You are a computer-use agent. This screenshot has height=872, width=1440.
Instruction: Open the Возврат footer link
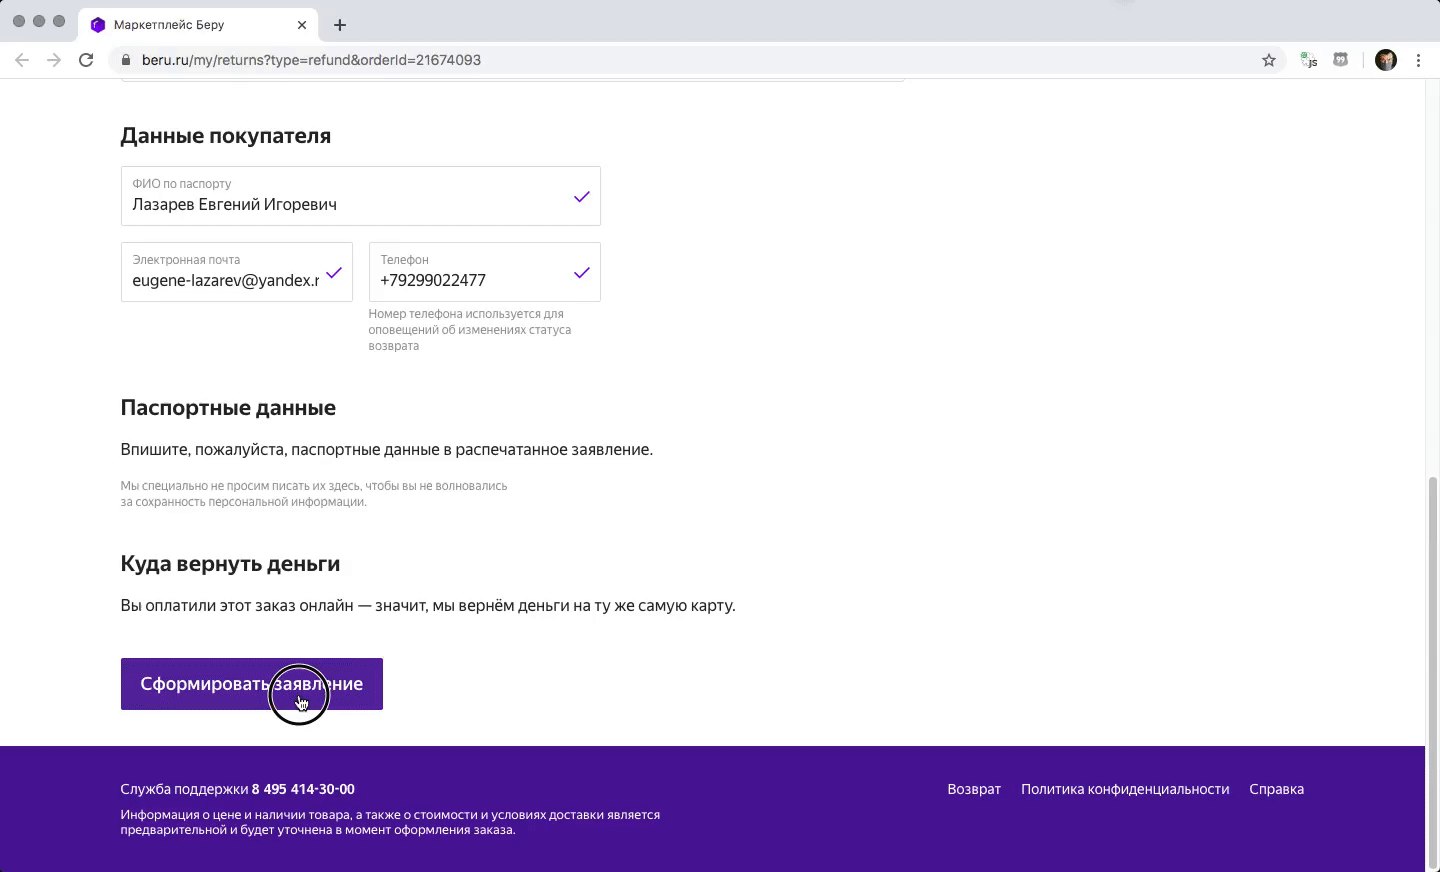click(974, 789)
